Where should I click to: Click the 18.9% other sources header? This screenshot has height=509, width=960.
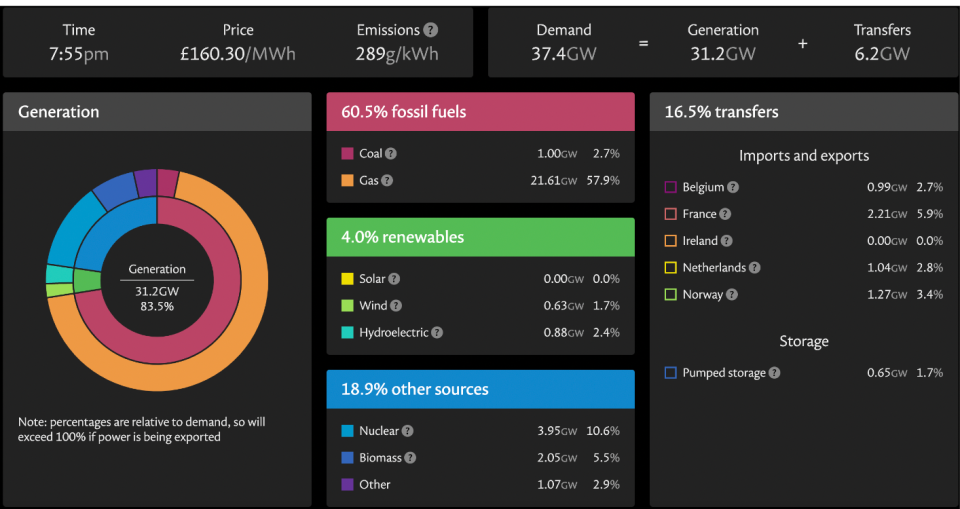click(480, 389)
